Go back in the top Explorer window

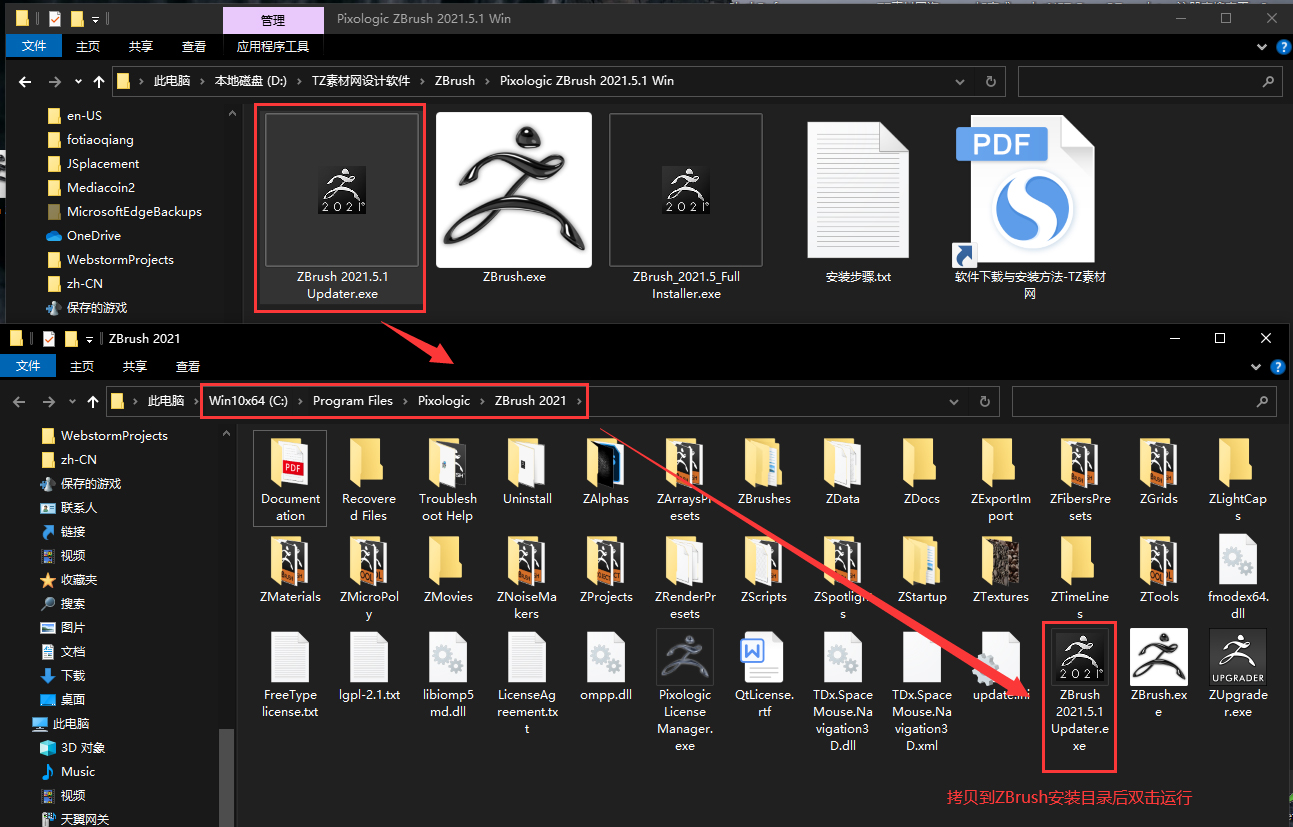pyautogui.click(x=25, y=81)
